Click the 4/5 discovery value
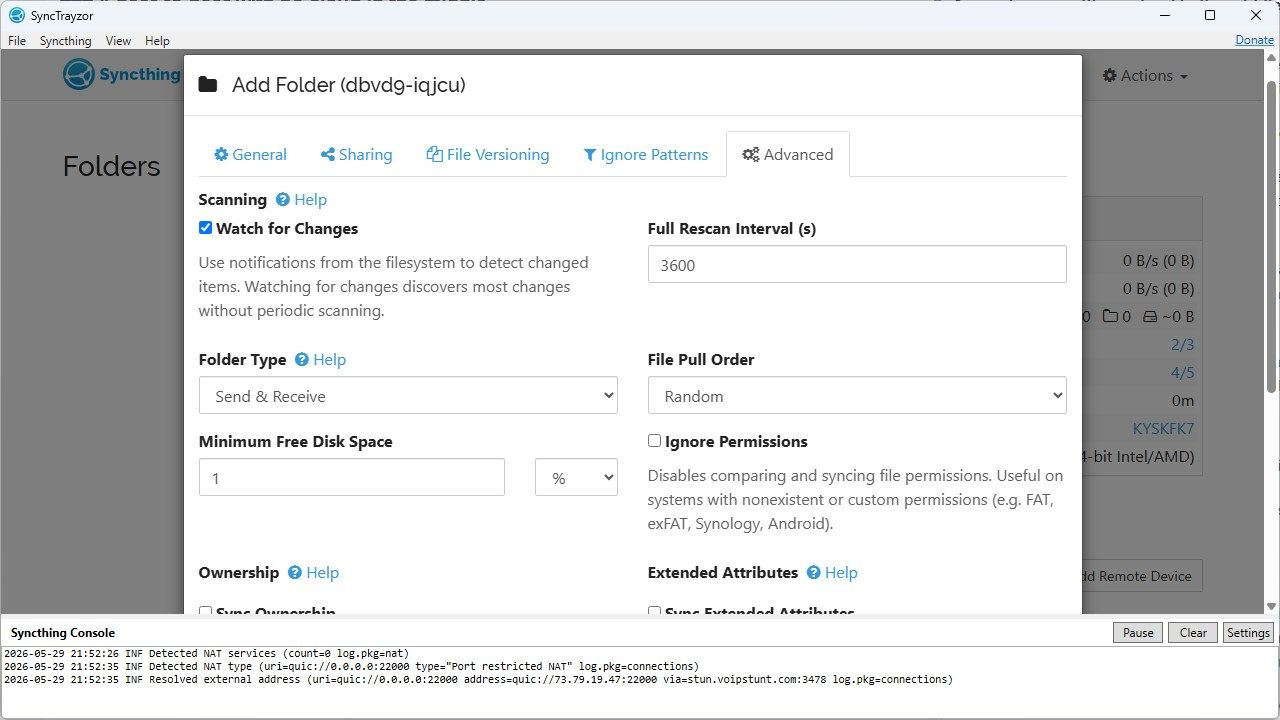Viewport: 1280px width, 720px height. (x=1182, y=373)
